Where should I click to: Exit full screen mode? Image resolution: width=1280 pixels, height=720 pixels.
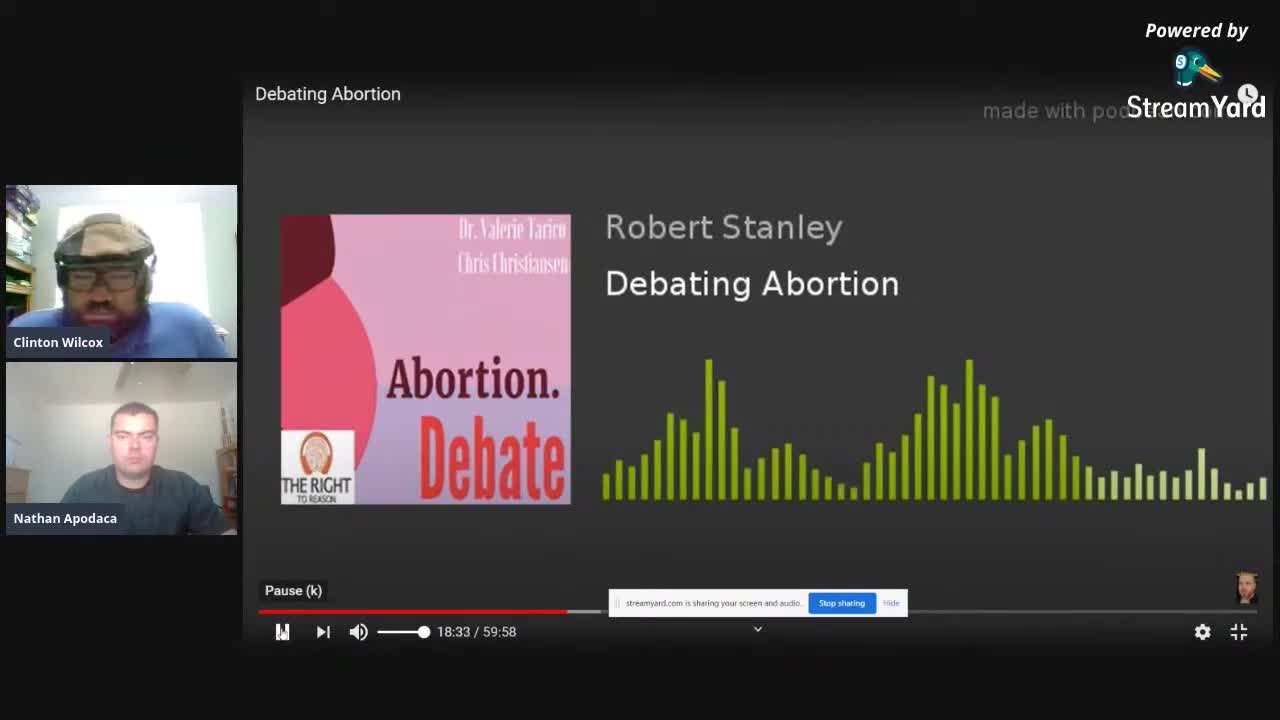1239,632
